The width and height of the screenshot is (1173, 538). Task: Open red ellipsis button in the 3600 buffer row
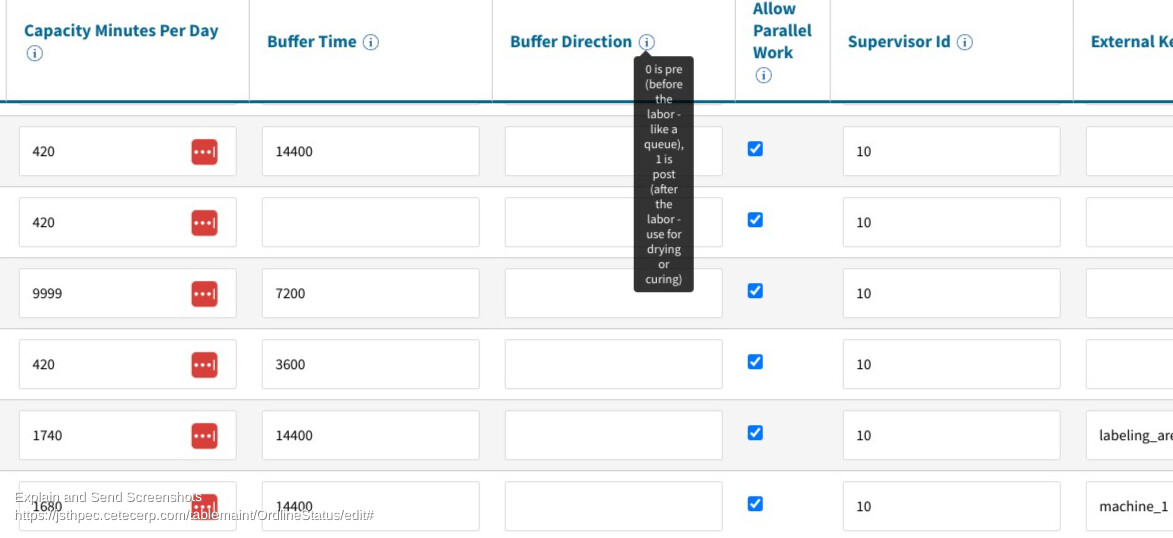coord(204,364)
